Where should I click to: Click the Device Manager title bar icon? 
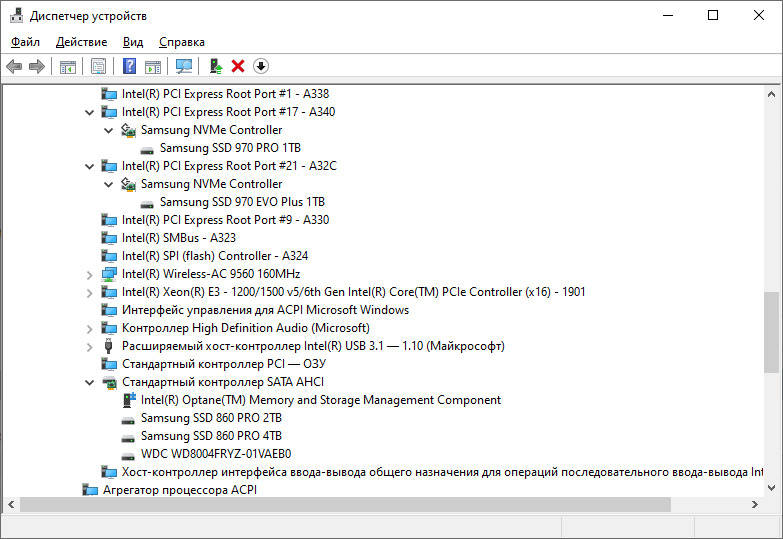tap(16, 15)
